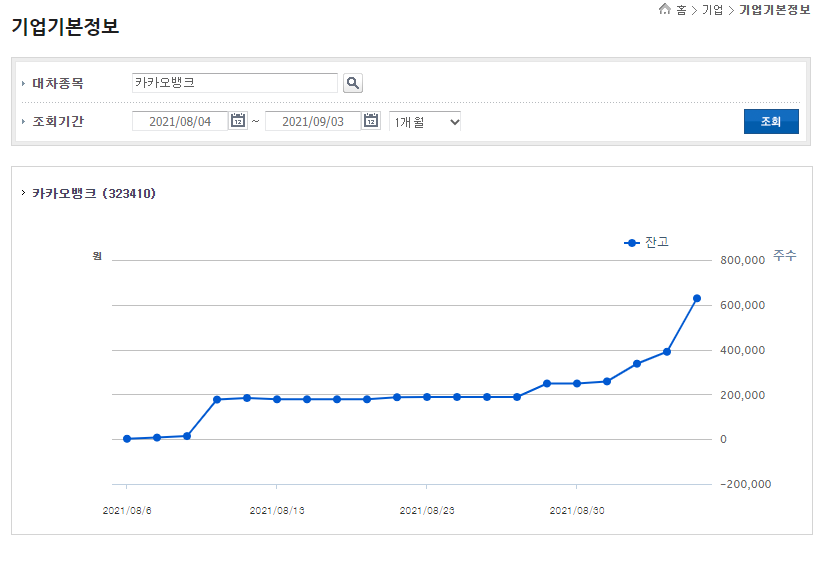Click the chart data point just below 400,000
Viewport: 814px width, 567px height.
[x=667, y=352]
